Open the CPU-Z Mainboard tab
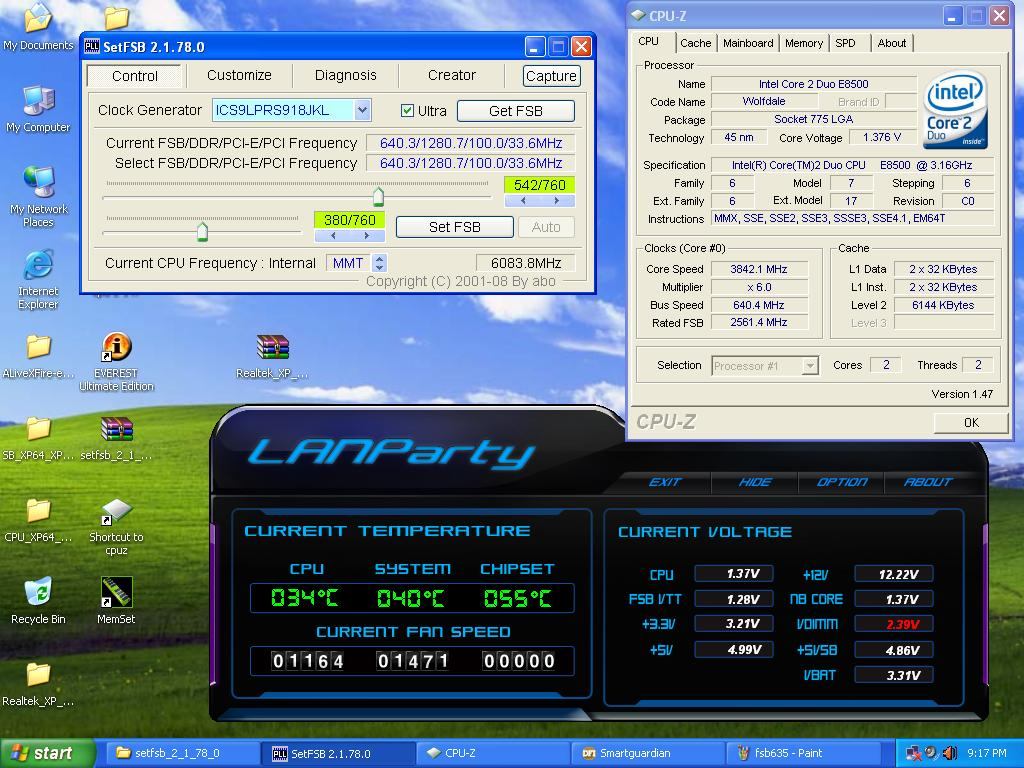The image size is (1024, 768). [748, 43]
